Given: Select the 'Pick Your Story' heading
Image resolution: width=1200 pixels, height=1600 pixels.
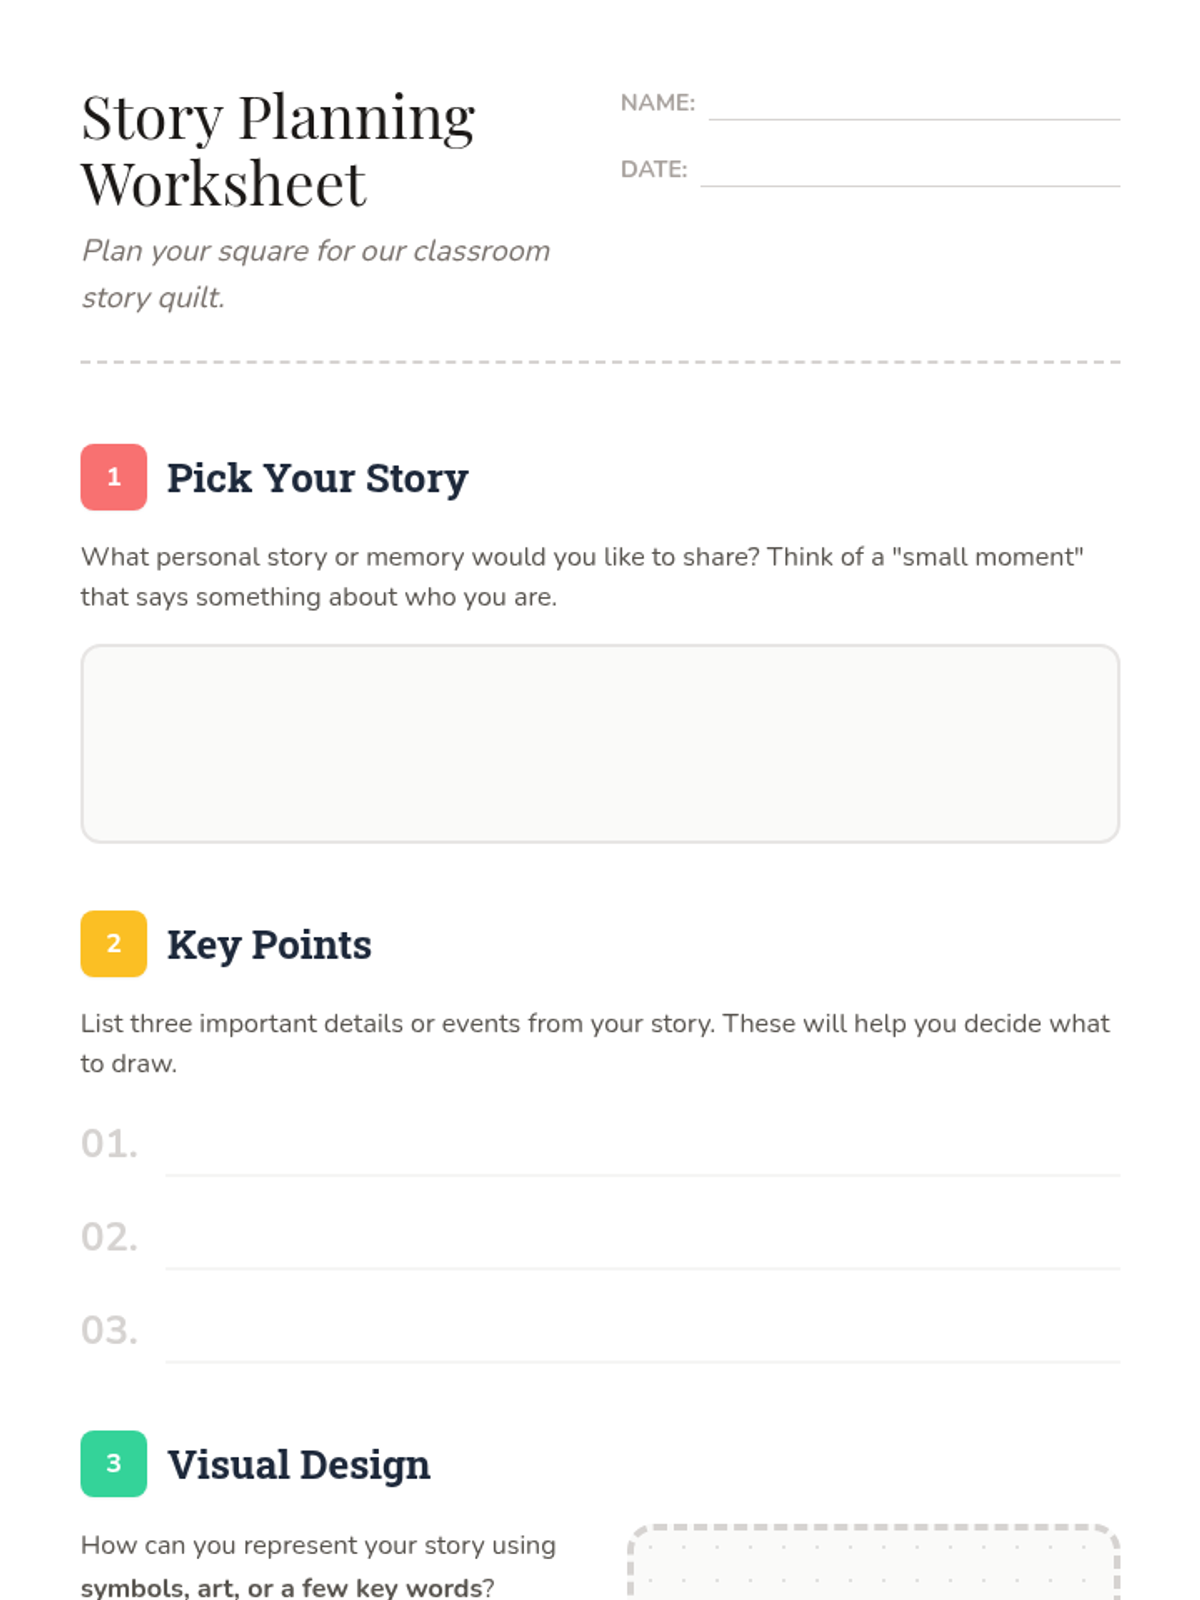Looking at the screenshot, I should [317, 478].
